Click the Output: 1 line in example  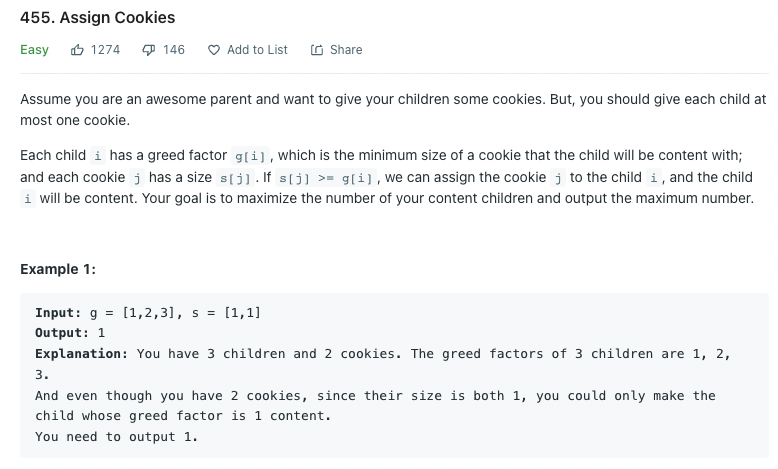pos(70,333)
